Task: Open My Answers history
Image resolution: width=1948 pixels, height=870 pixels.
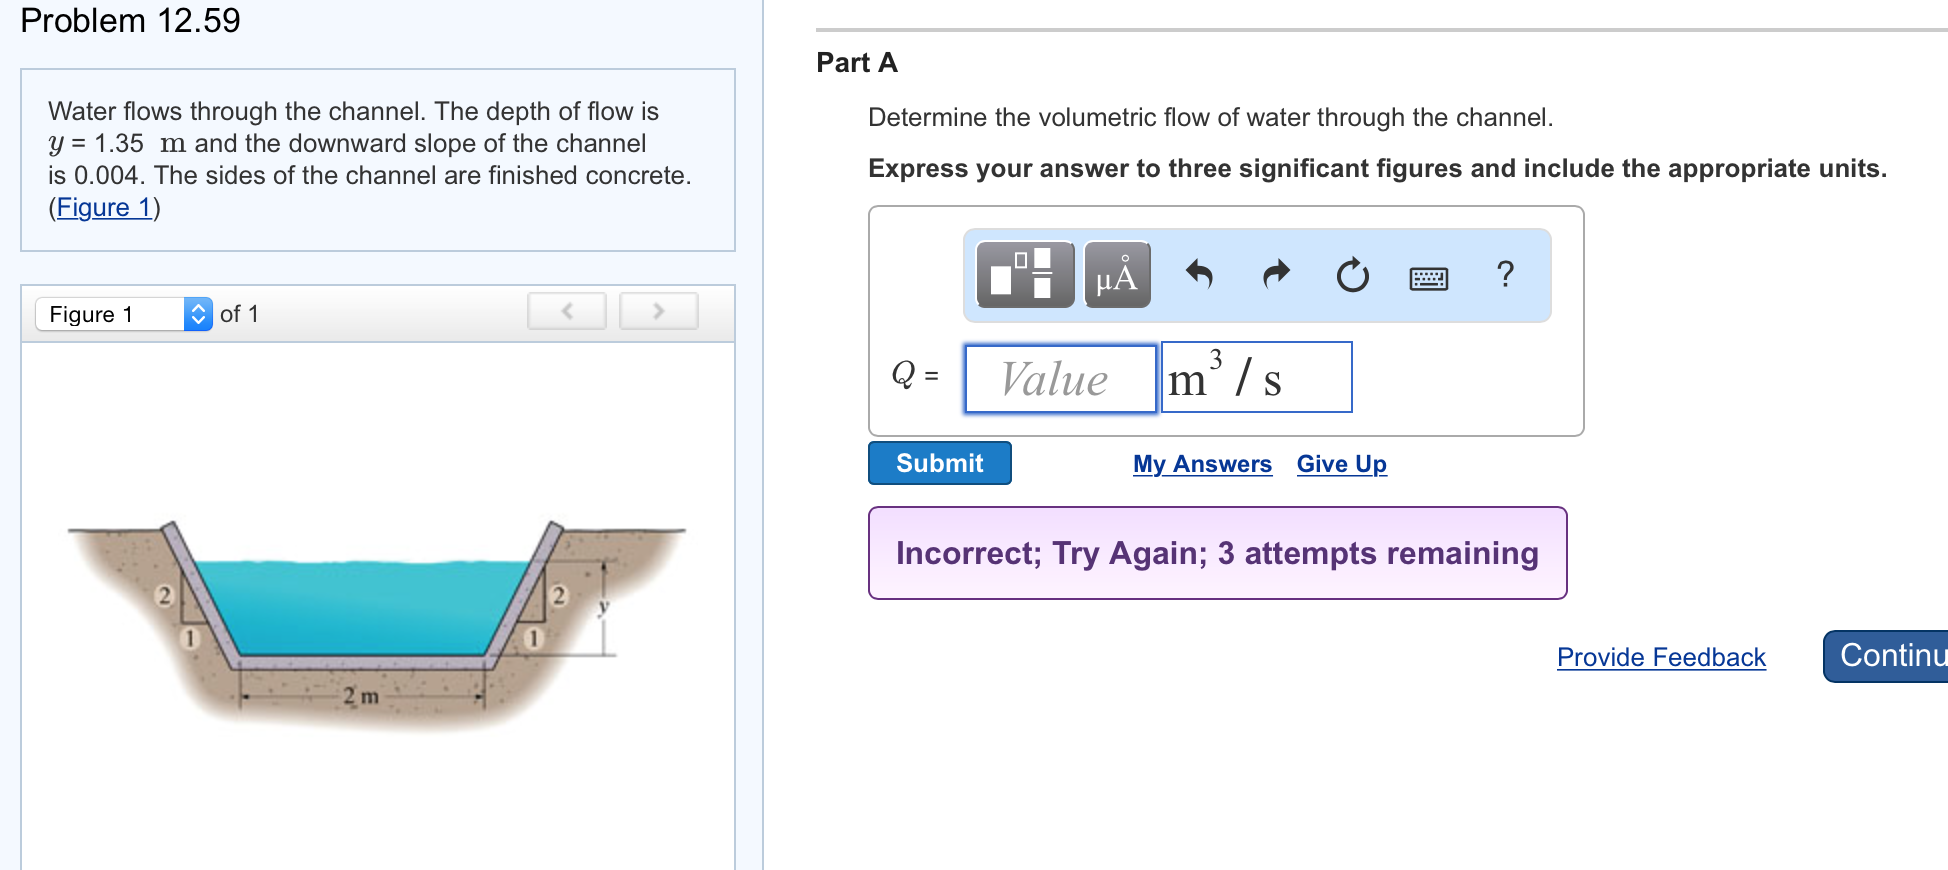Action: [x=1201, y=463]
